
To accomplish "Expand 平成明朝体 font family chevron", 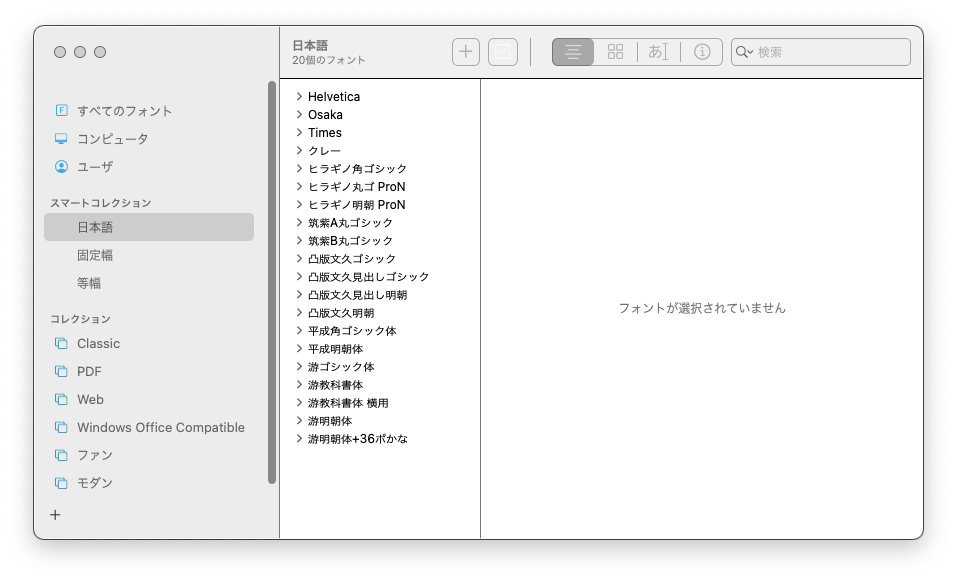I will (299, 348).
